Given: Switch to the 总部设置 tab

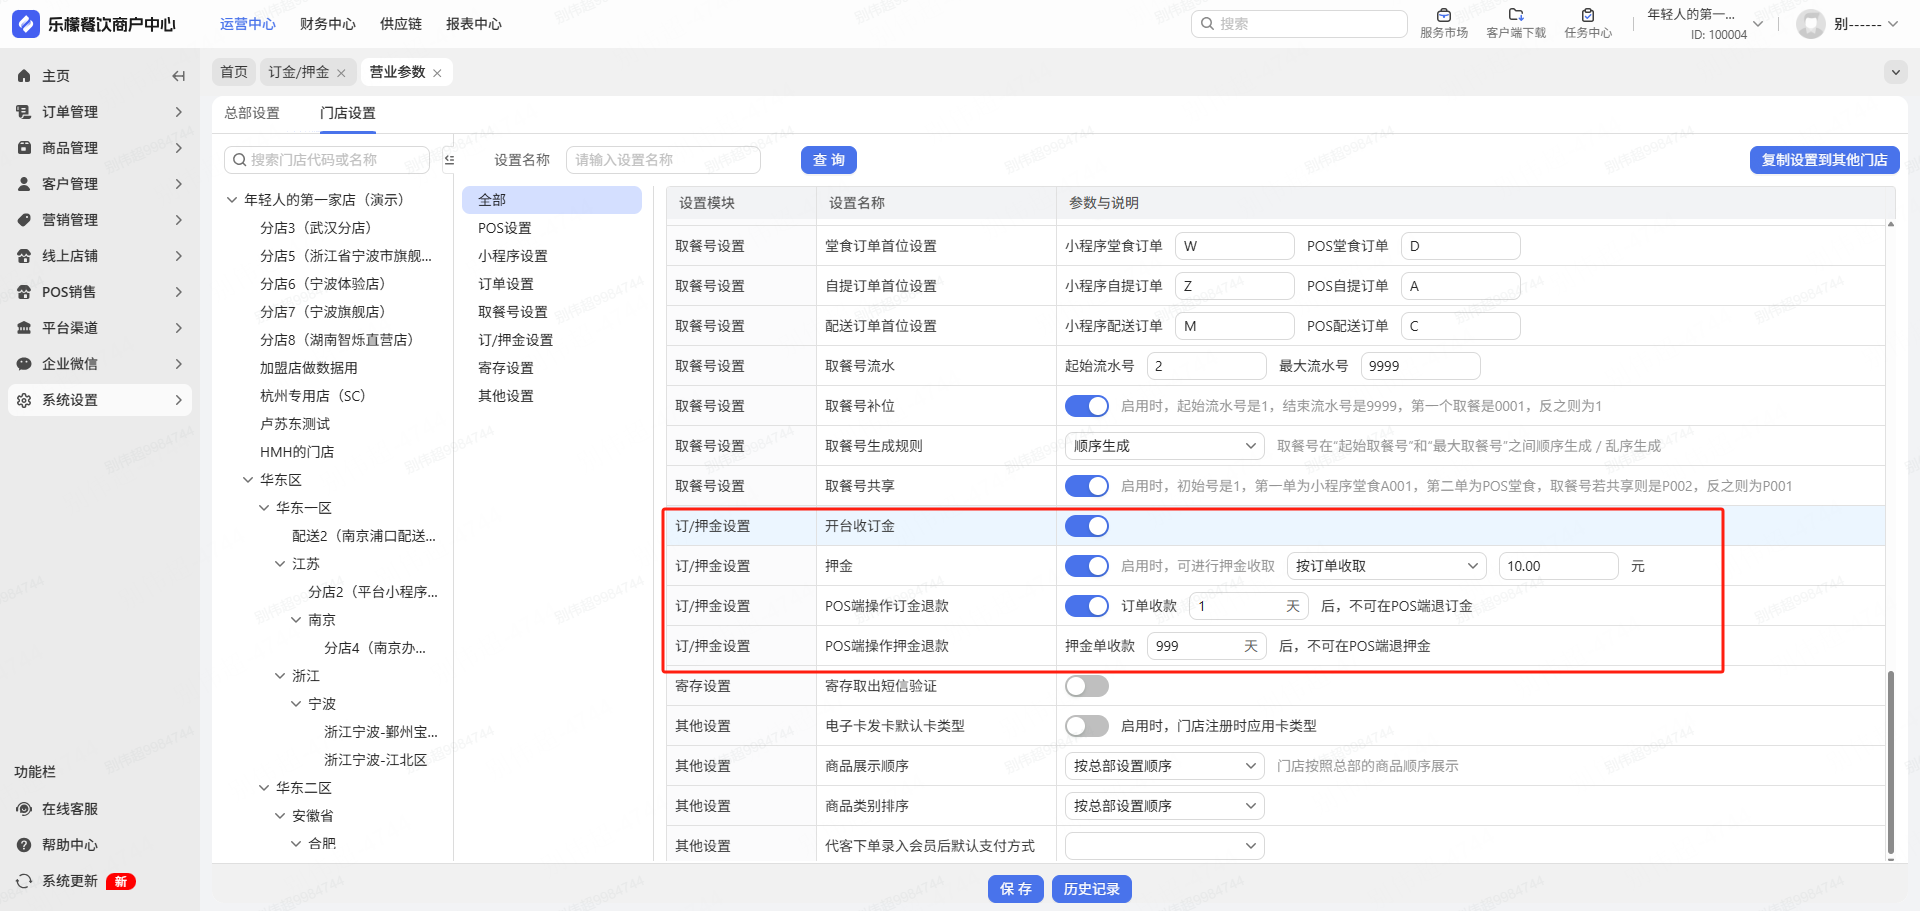Looking at the screenshot, I should coord(252,113).
